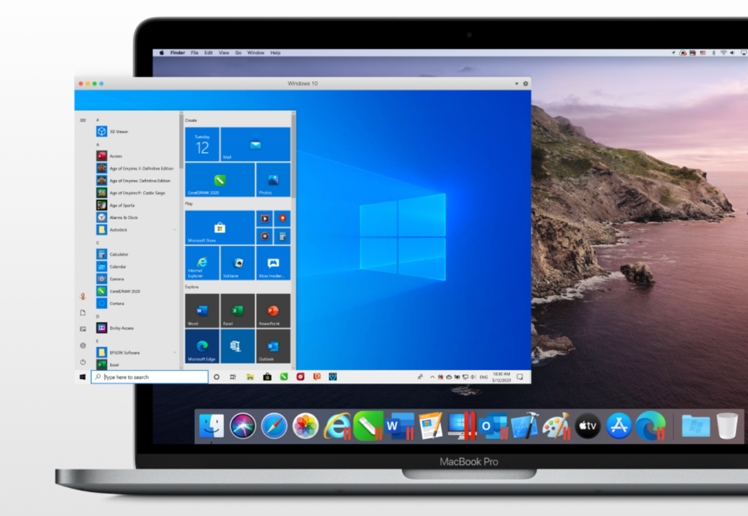Open the View menu in Mac menu bar
Image resolution: width=748 pixels, height=516 pixels.
tap(224, 53)
